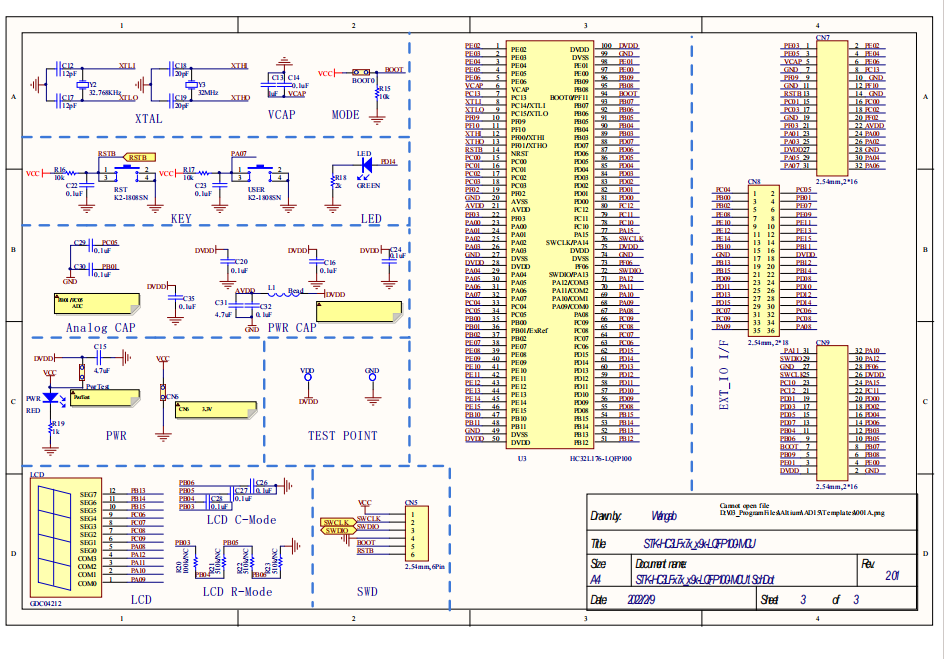The height and width of the screenshot is (659, 944).
Task: Click the "LCD C-Mode" label
Action: 241,520
